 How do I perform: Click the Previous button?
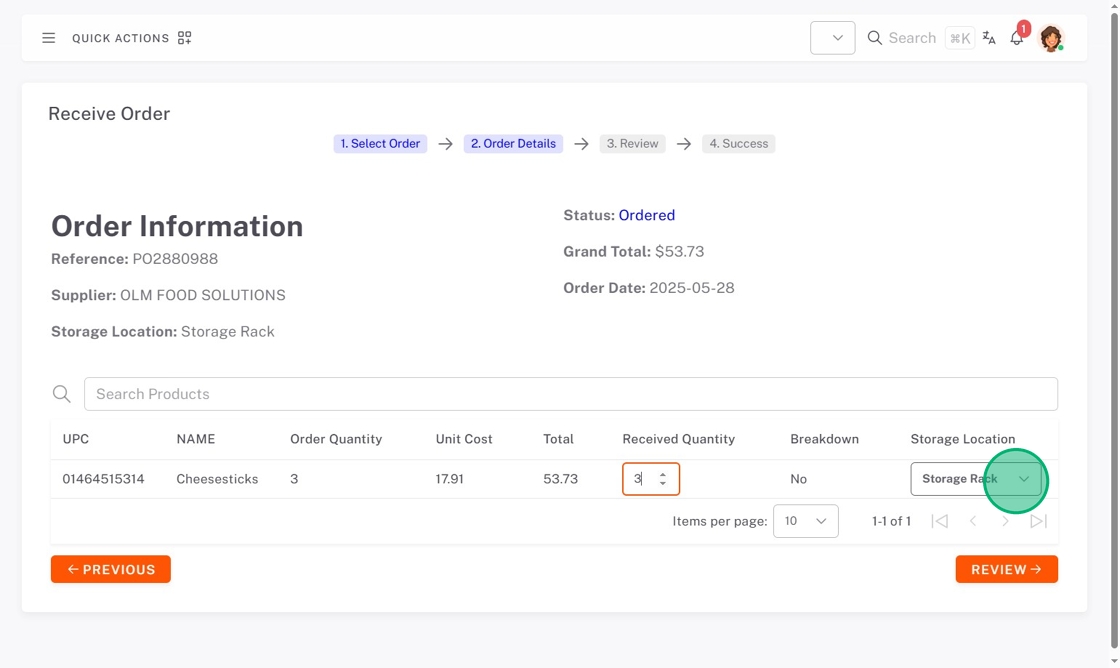(x=111, y=569)
